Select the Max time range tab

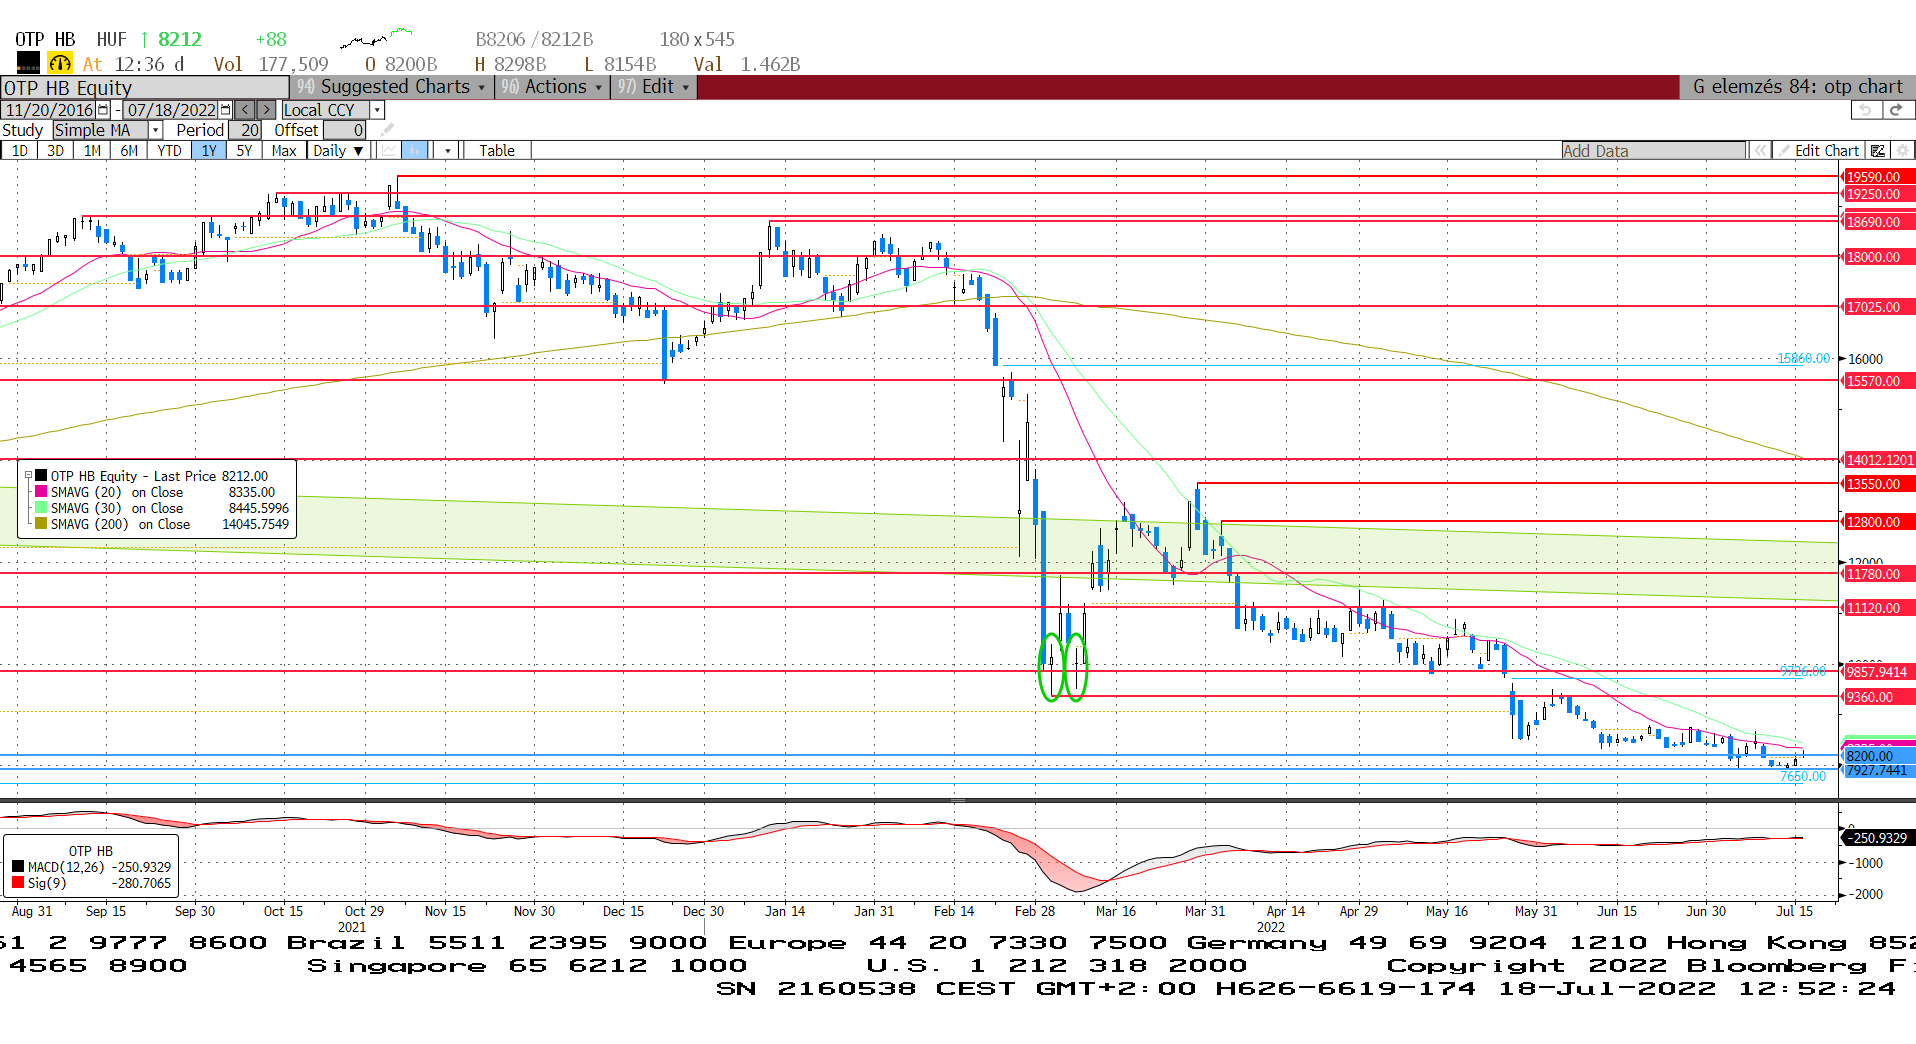click(284, 151)
